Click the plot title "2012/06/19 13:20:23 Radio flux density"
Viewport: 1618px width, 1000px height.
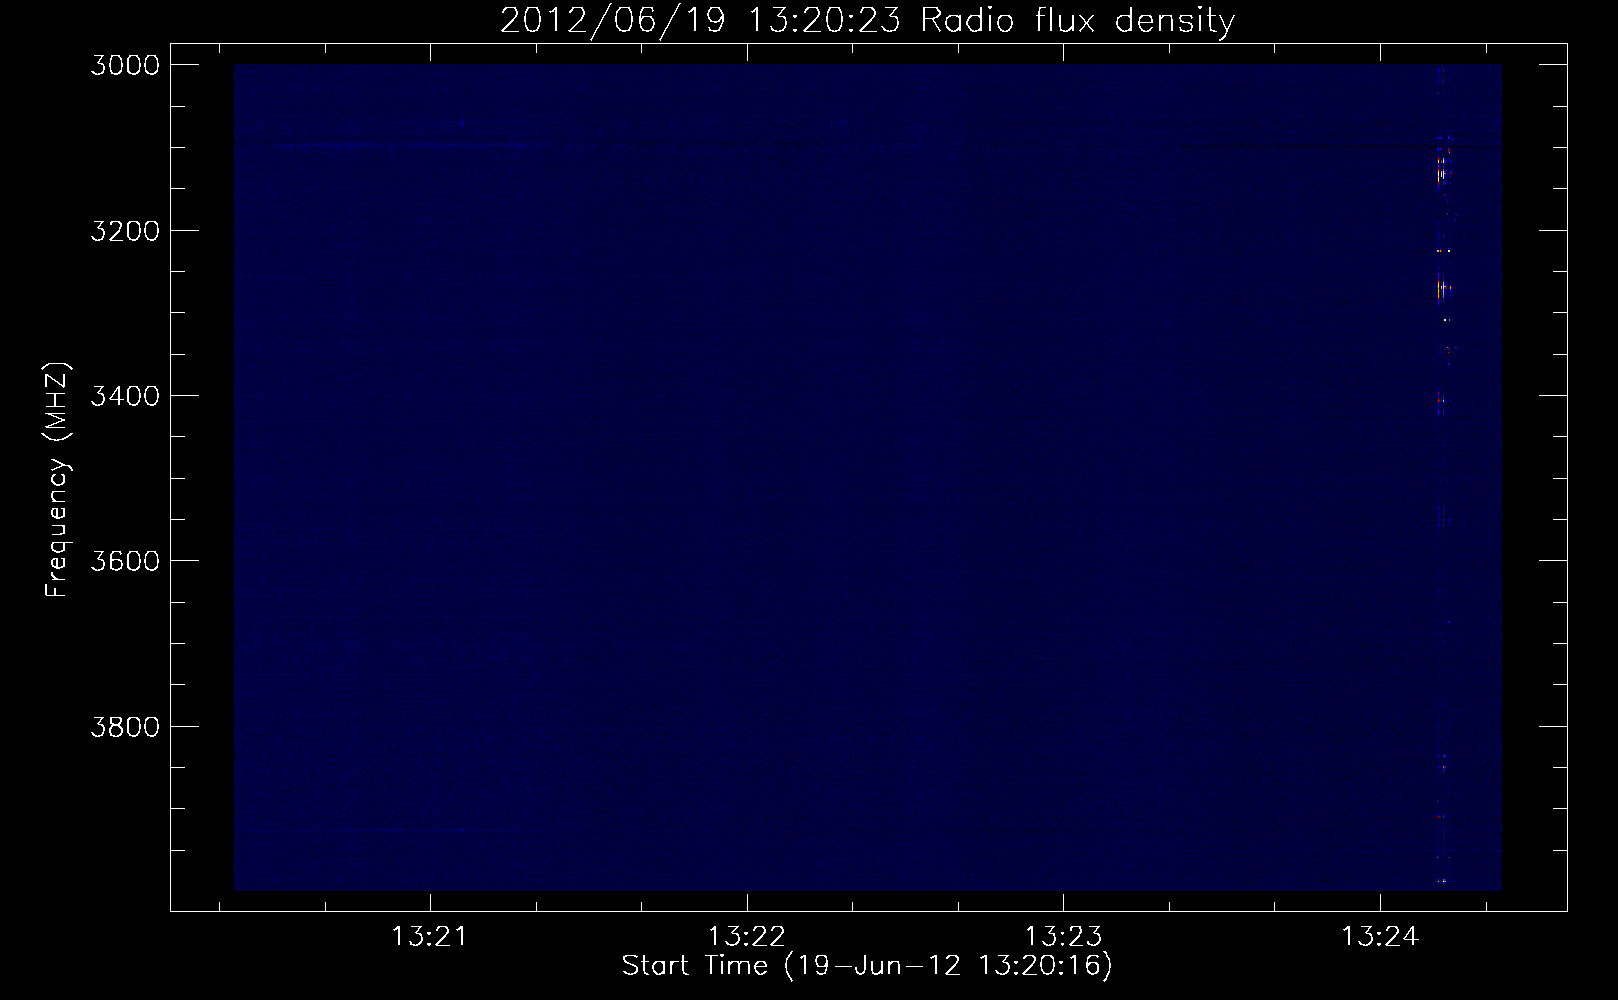point(867,20)
